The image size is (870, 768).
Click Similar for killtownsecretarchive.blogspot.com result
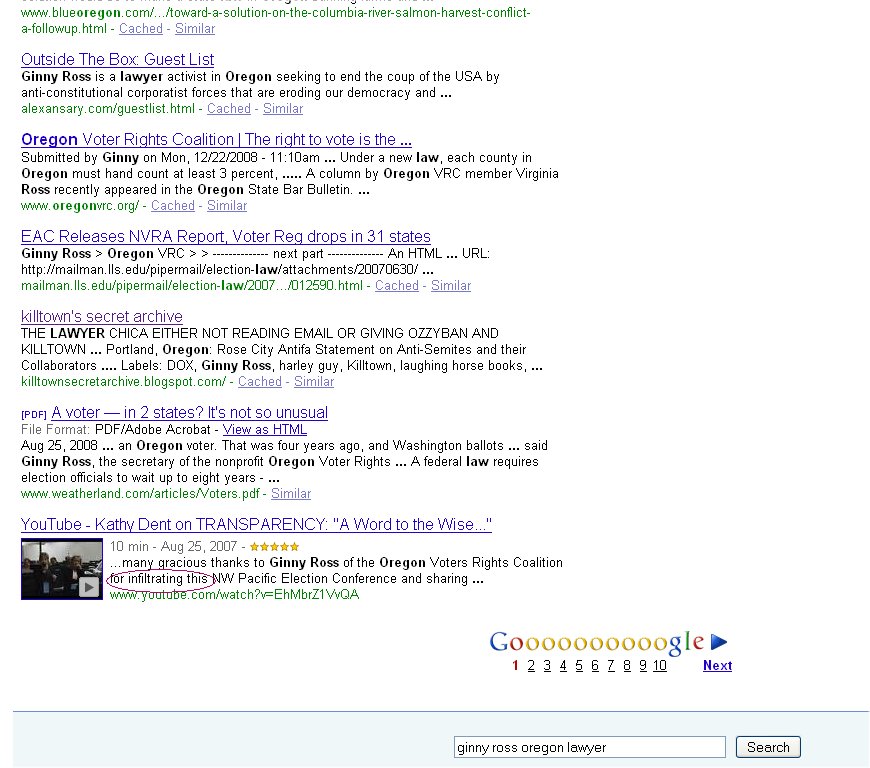click(x=314, y=382)
